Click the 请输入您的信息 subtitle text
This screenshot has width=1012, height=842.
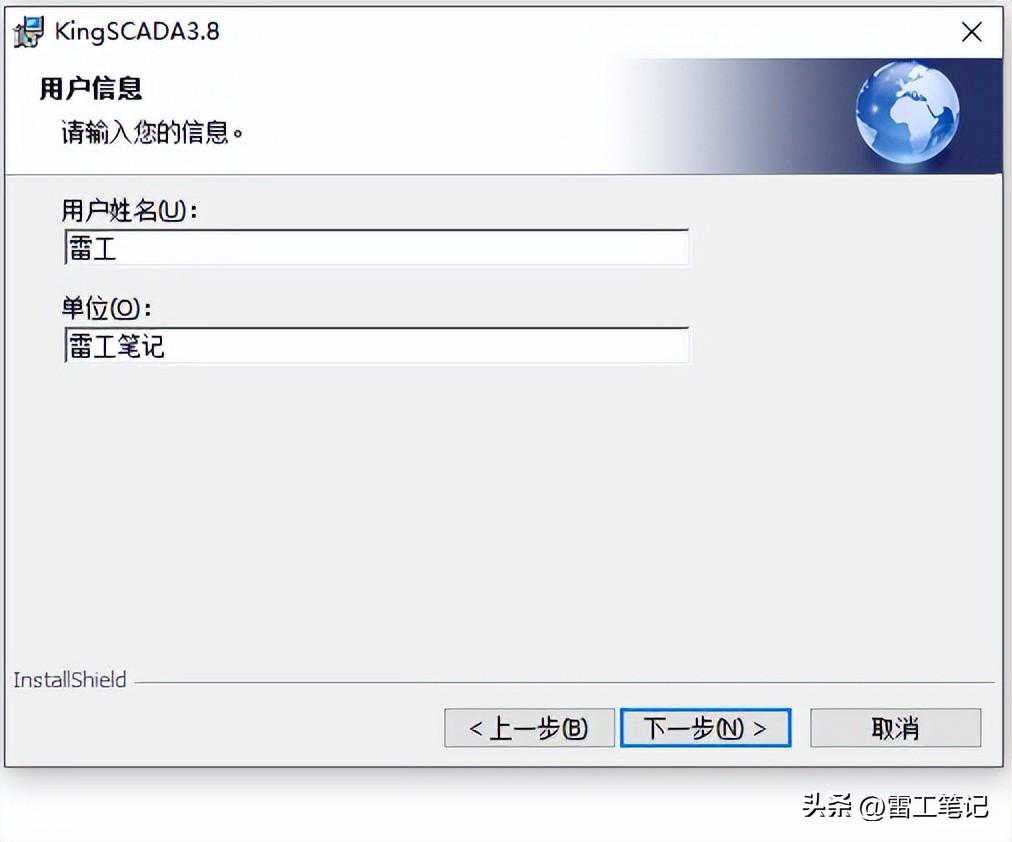pos(152,132)
